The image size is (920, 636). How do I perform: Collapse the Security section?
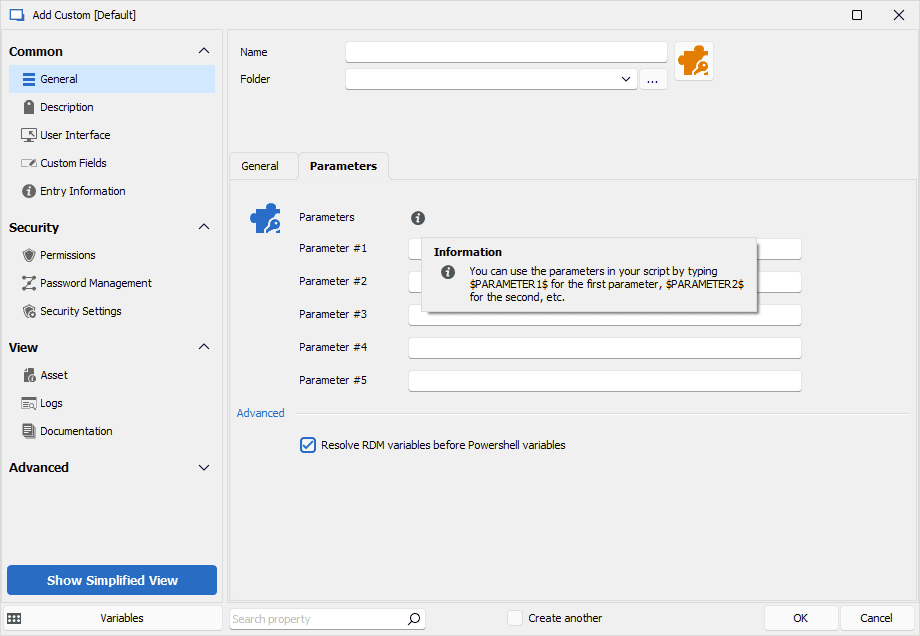(204, 227)
